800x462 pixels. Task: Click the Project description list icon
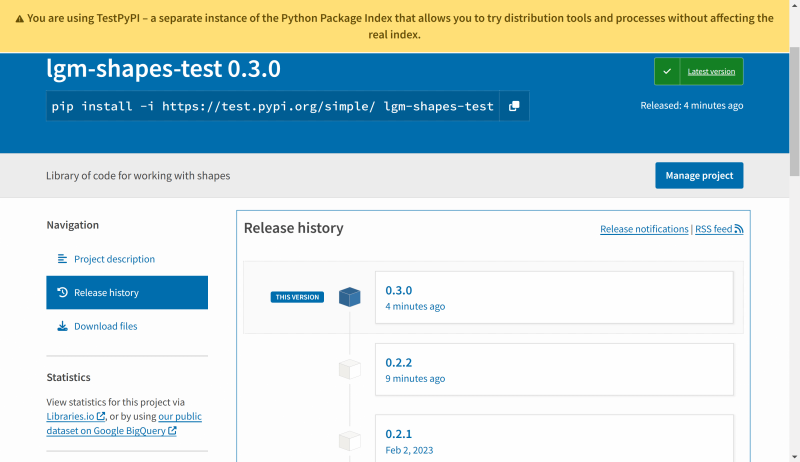pos(62,259)
